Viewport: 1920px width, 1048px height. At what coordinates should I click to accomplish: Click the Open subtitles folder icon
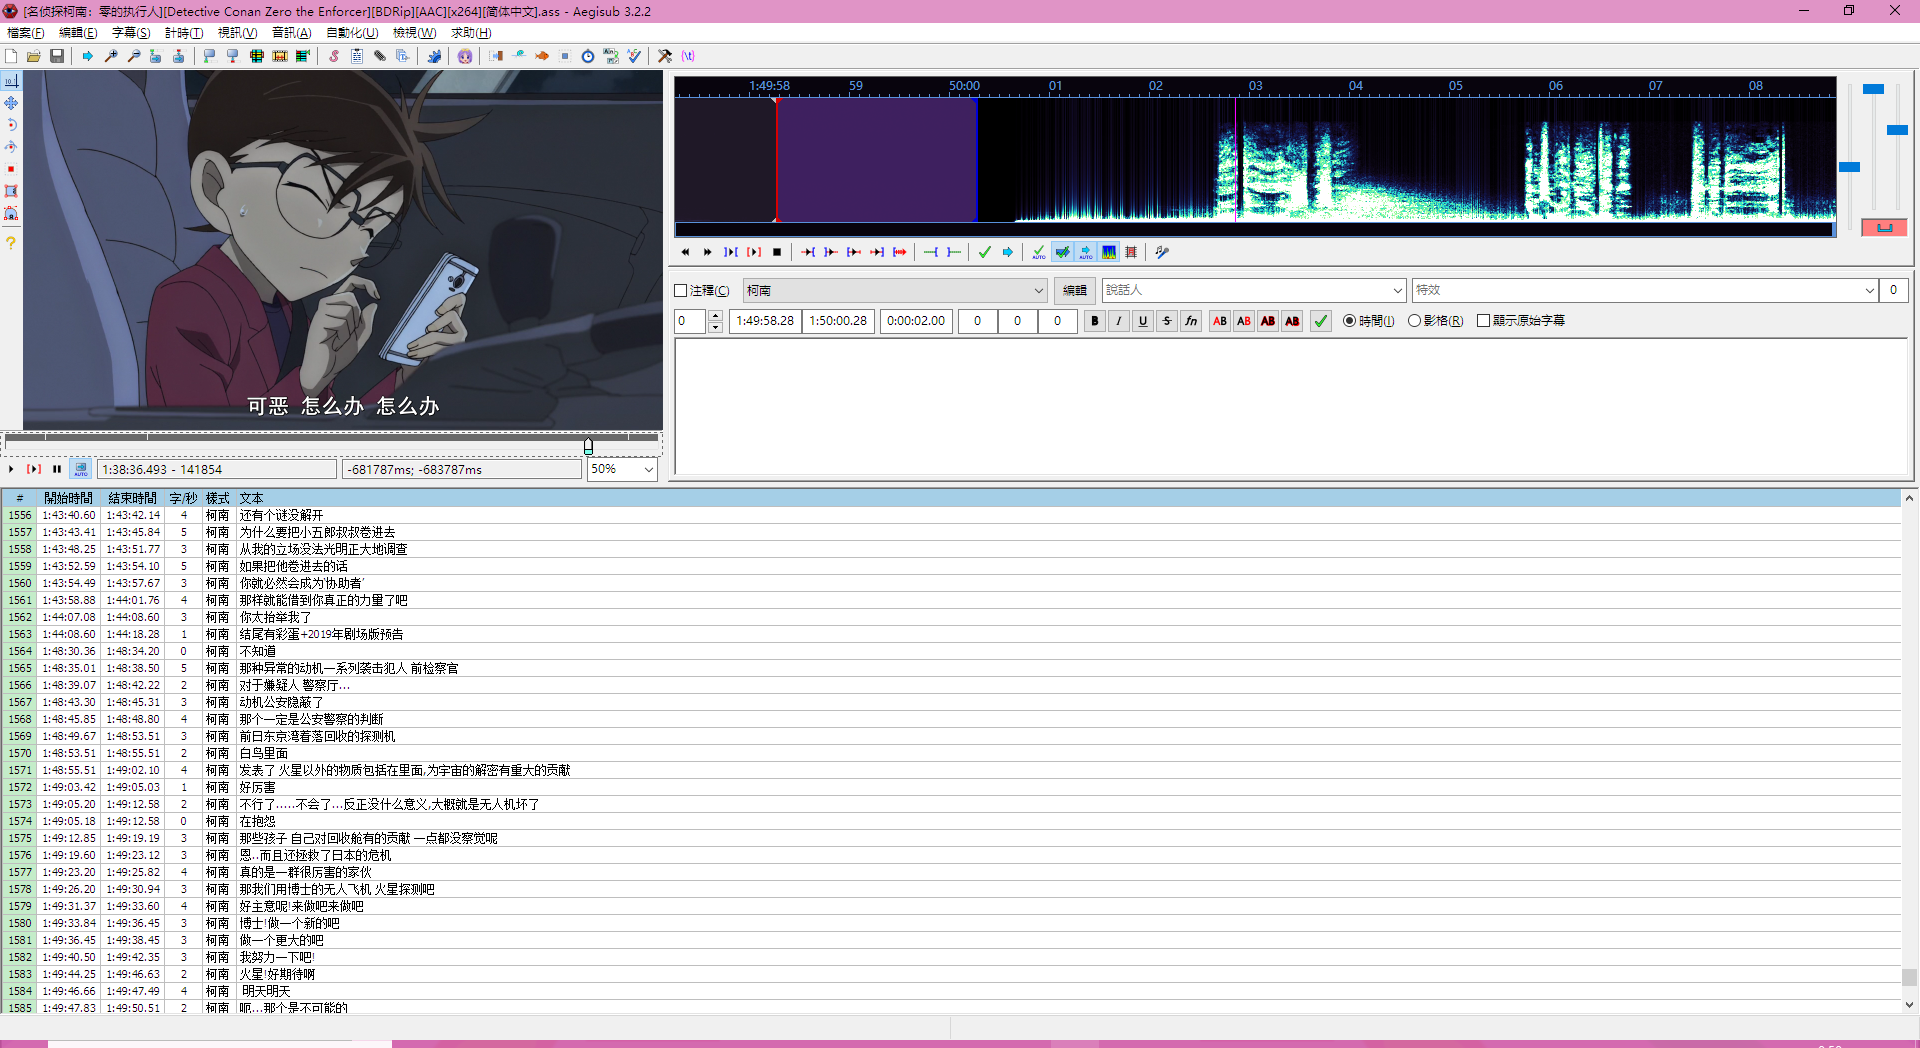pyautogui.click(x=34, y=56)
